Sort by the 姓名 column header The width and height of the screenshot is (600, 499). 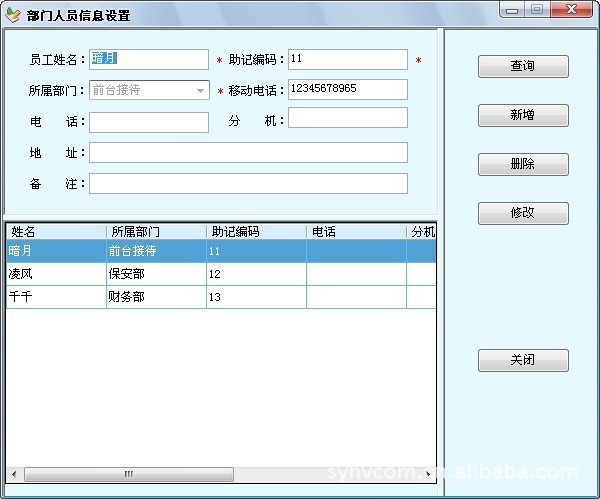tap(55, 232)
